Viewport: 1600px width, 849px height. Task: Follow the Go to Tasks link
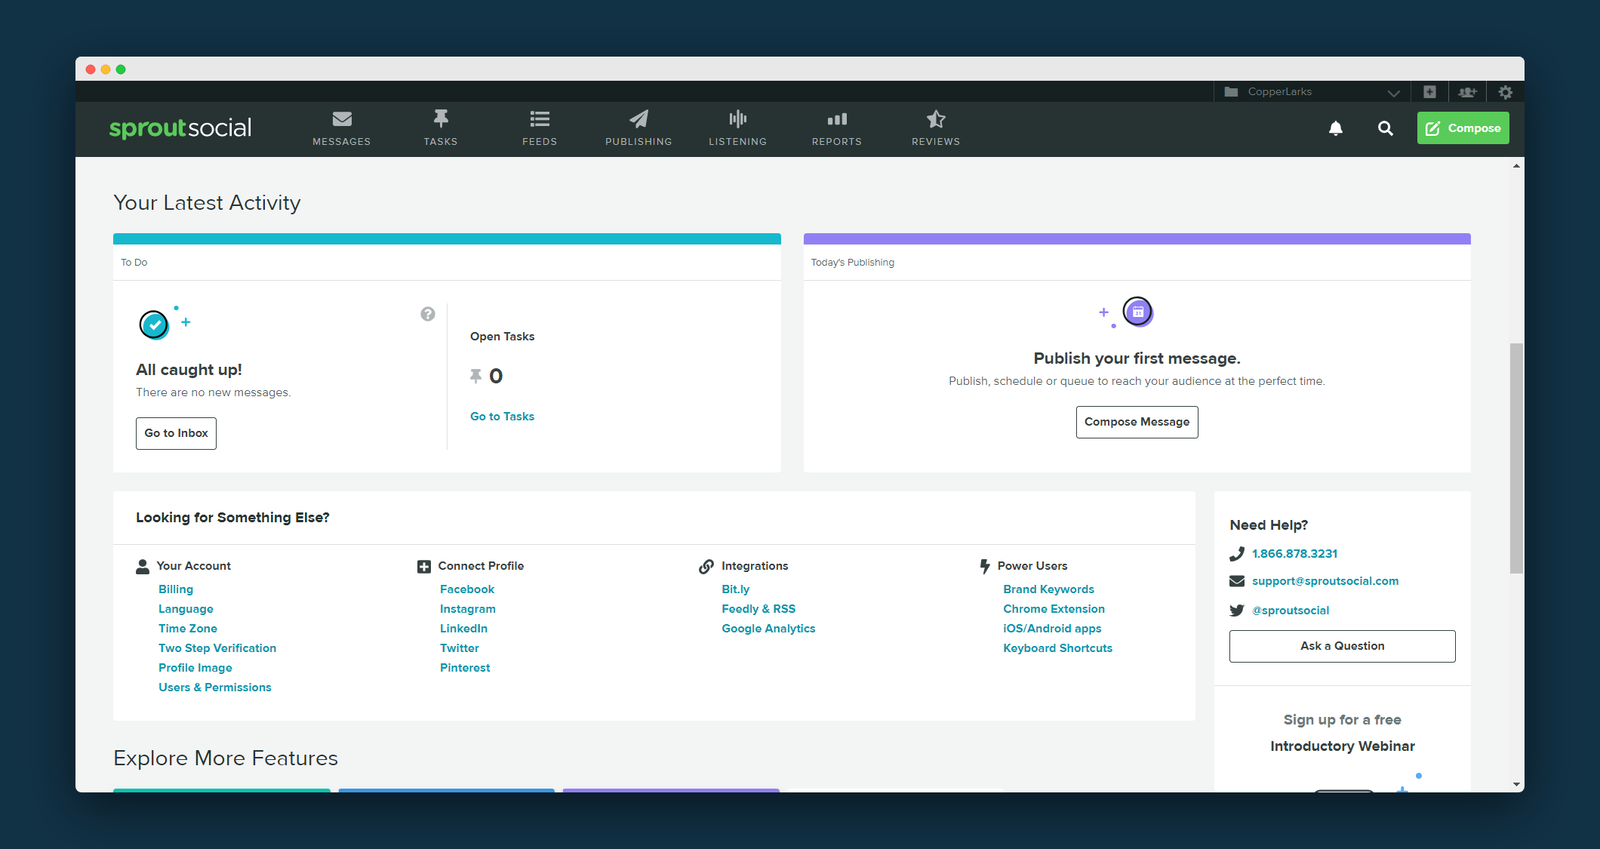pyautogui.click(x=502, y=417)
